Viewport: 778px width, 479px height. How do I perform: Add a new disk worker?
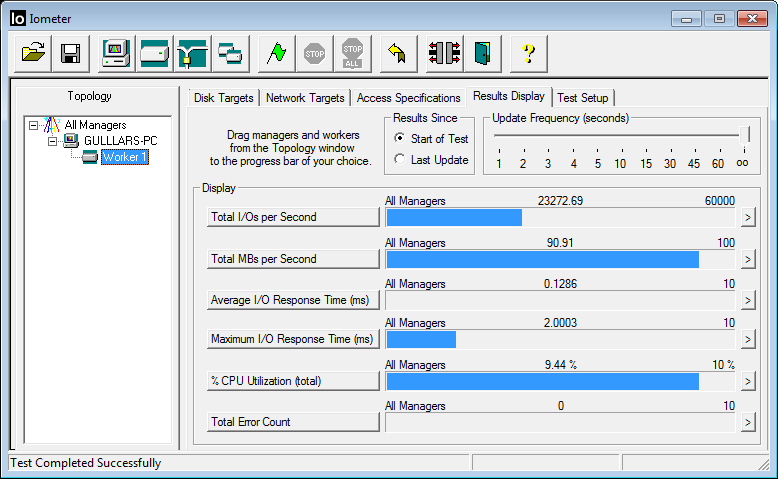tap(154, 53)
